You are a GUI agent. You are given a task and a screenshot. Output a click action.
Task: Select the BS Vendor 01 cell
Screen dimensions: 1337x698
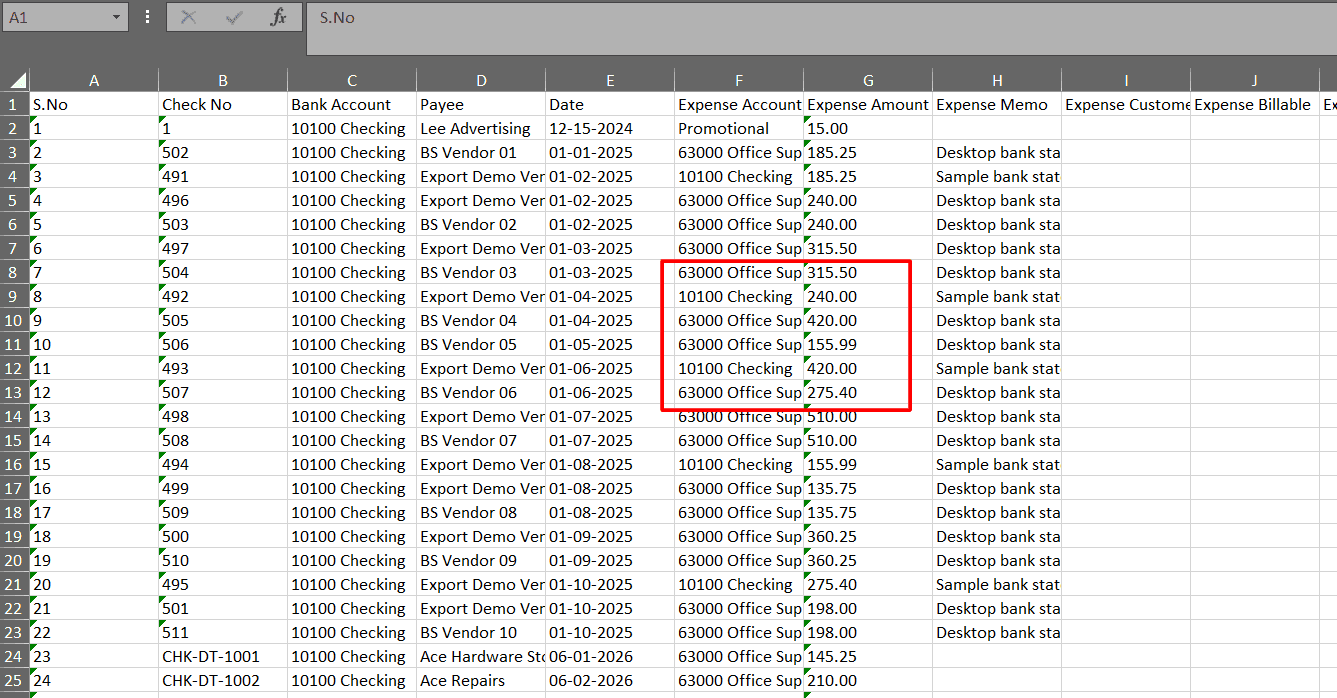click(x=481, y=153)
